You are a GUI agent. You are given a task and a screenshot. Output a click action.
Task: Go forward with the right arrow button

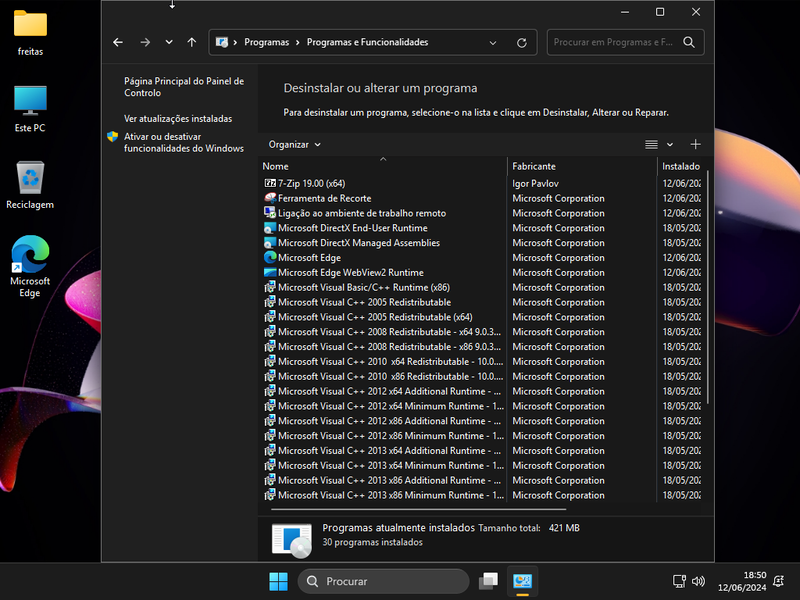(145, 42)
